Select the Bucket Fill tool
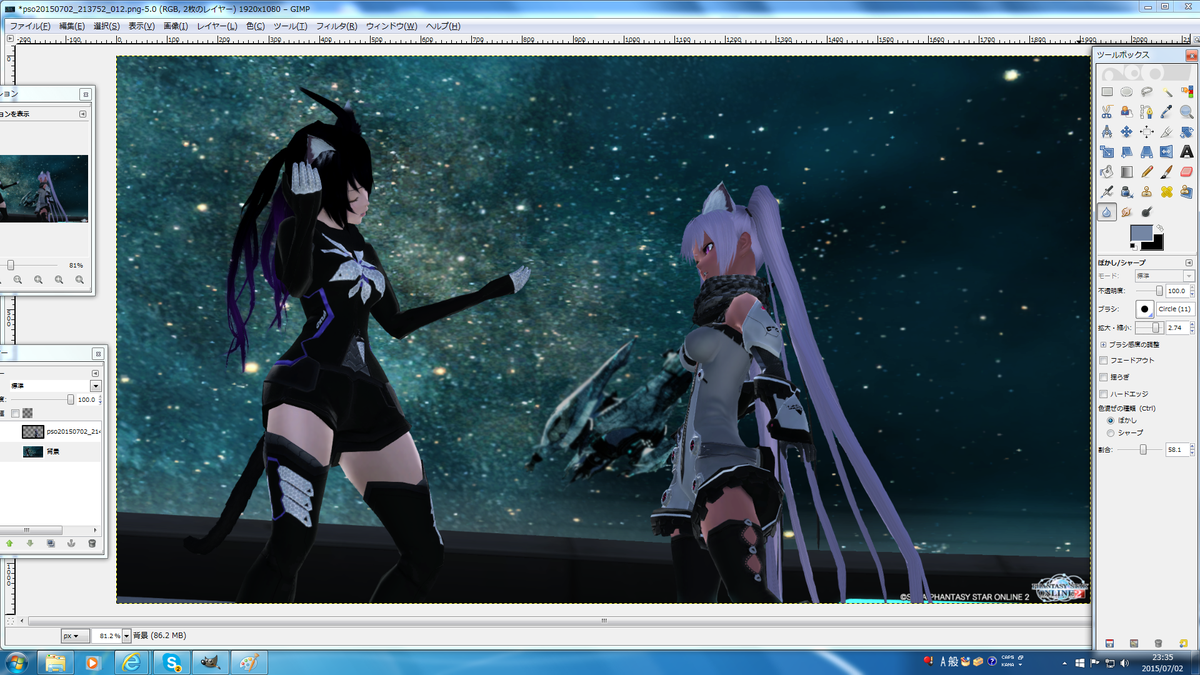The image size is (1200, 675). pyautogui.click(x=1107, y=172)
